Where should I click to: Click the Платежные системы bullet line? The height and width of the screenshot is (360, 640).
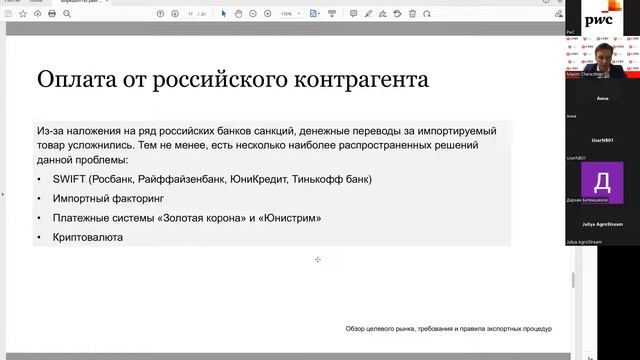tap(187, 218)
